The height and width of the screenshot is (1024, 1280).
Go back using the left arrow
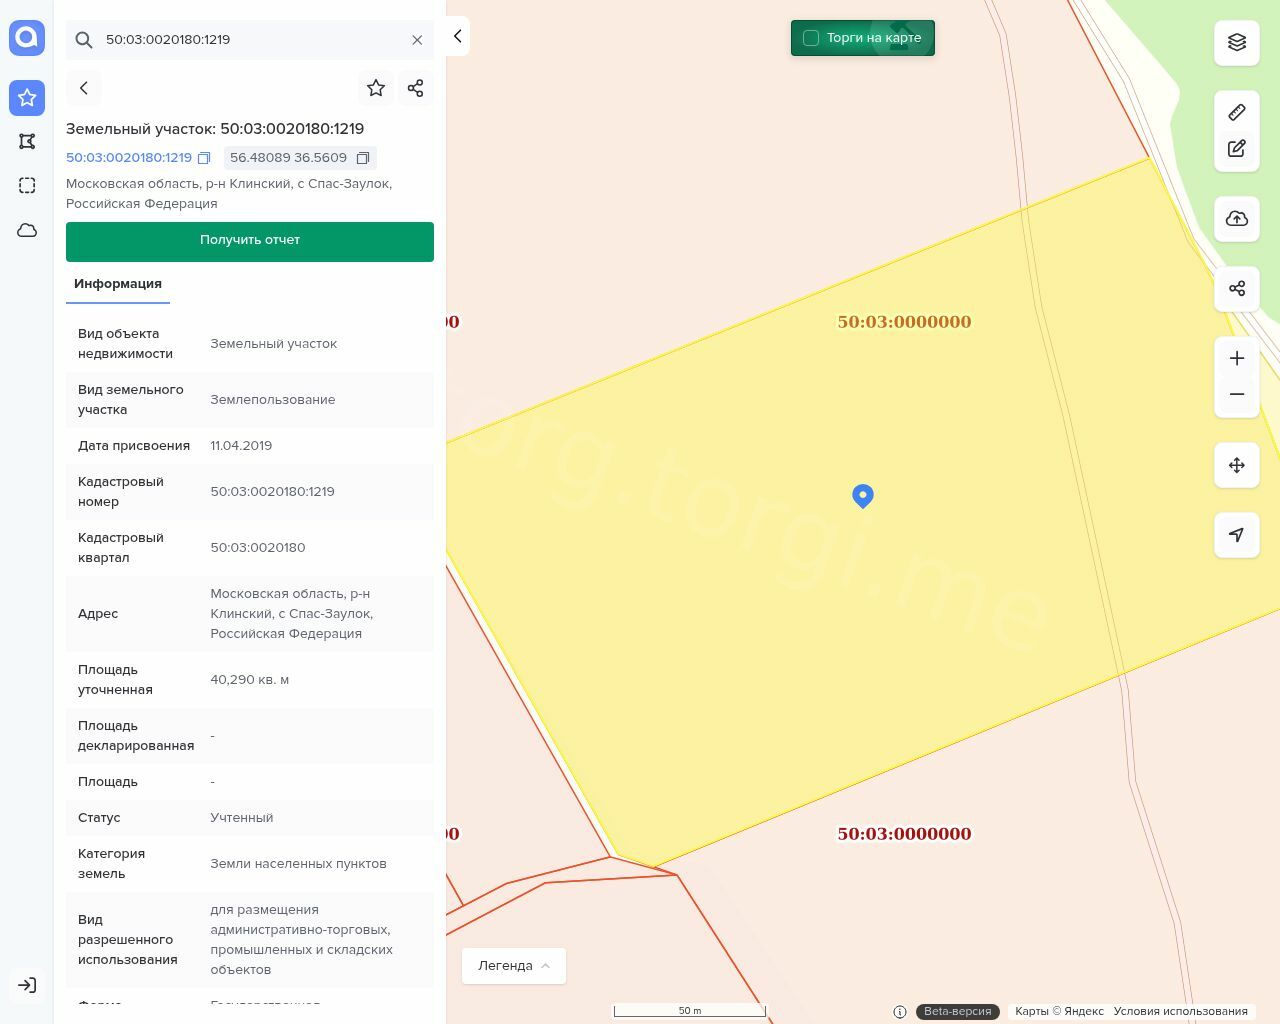point(84,88)
